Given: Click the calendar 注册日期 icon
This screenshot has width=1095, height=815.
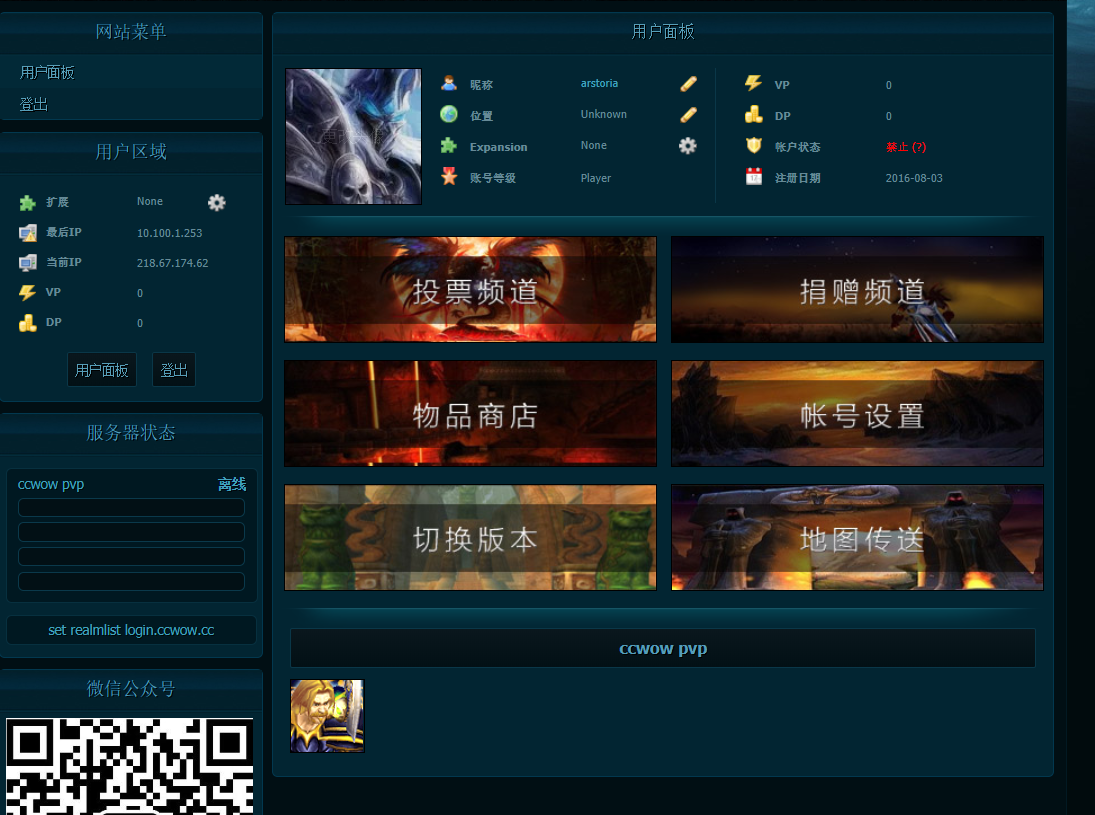Looking at the screenshot, I should pyautogui.click(x=754, y=177).
